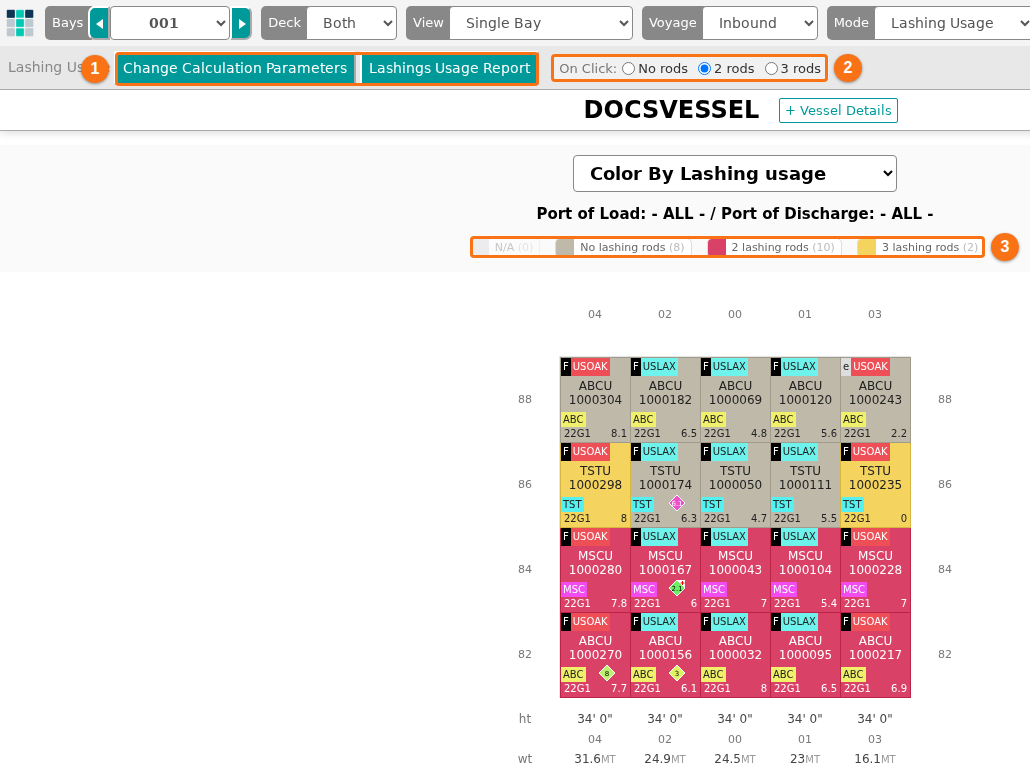Open the app grid logo icon
The width and height of the screenshot is (1030, 780).
point(20,23)
